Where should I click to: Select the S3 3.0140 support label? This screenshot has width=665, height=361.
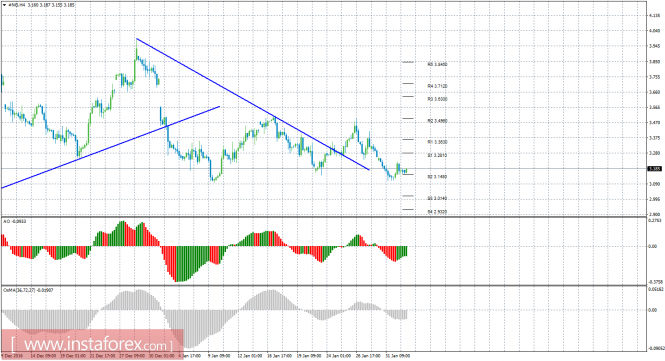[x=437, y=199]
